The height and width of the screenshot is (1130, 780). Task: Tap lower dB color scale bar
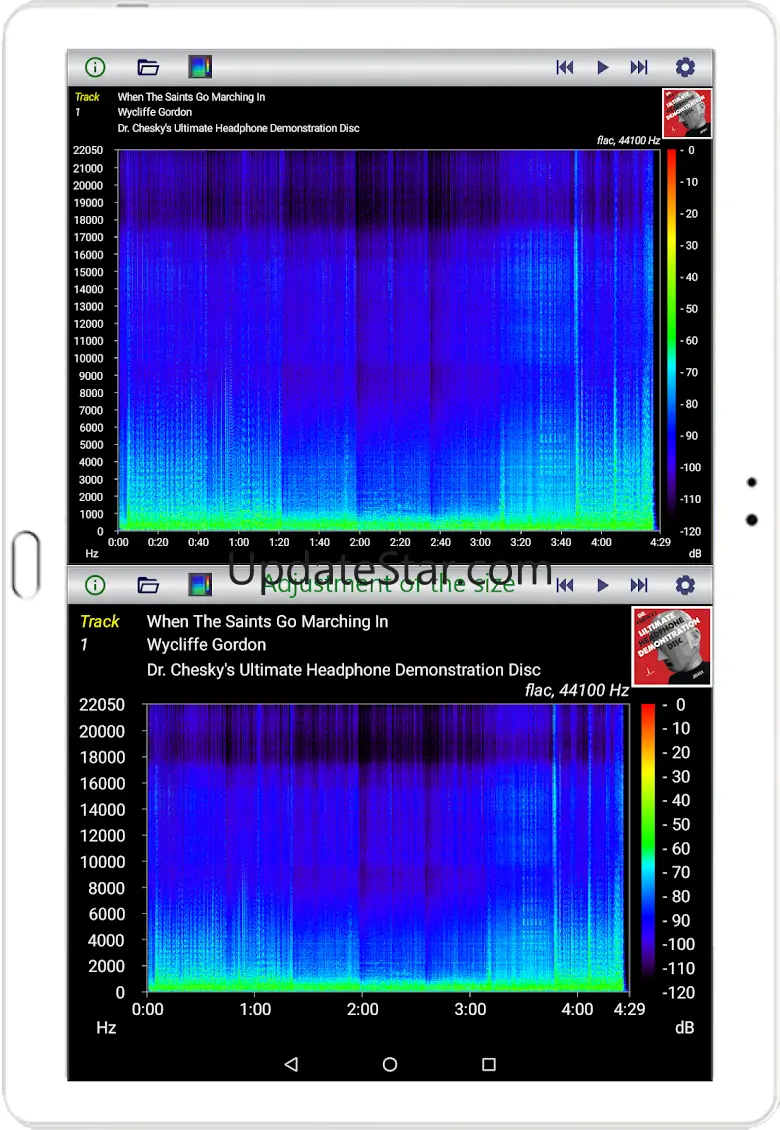647,848
